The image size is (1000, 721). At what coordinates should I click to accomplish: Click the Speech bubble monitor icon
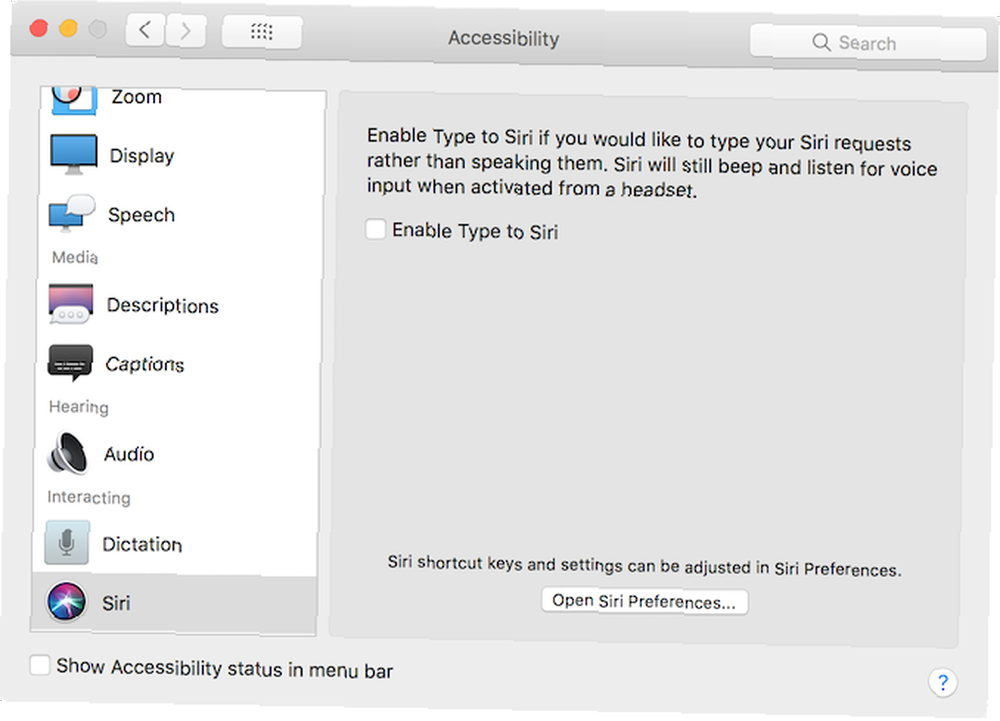[x=72, y=214]
